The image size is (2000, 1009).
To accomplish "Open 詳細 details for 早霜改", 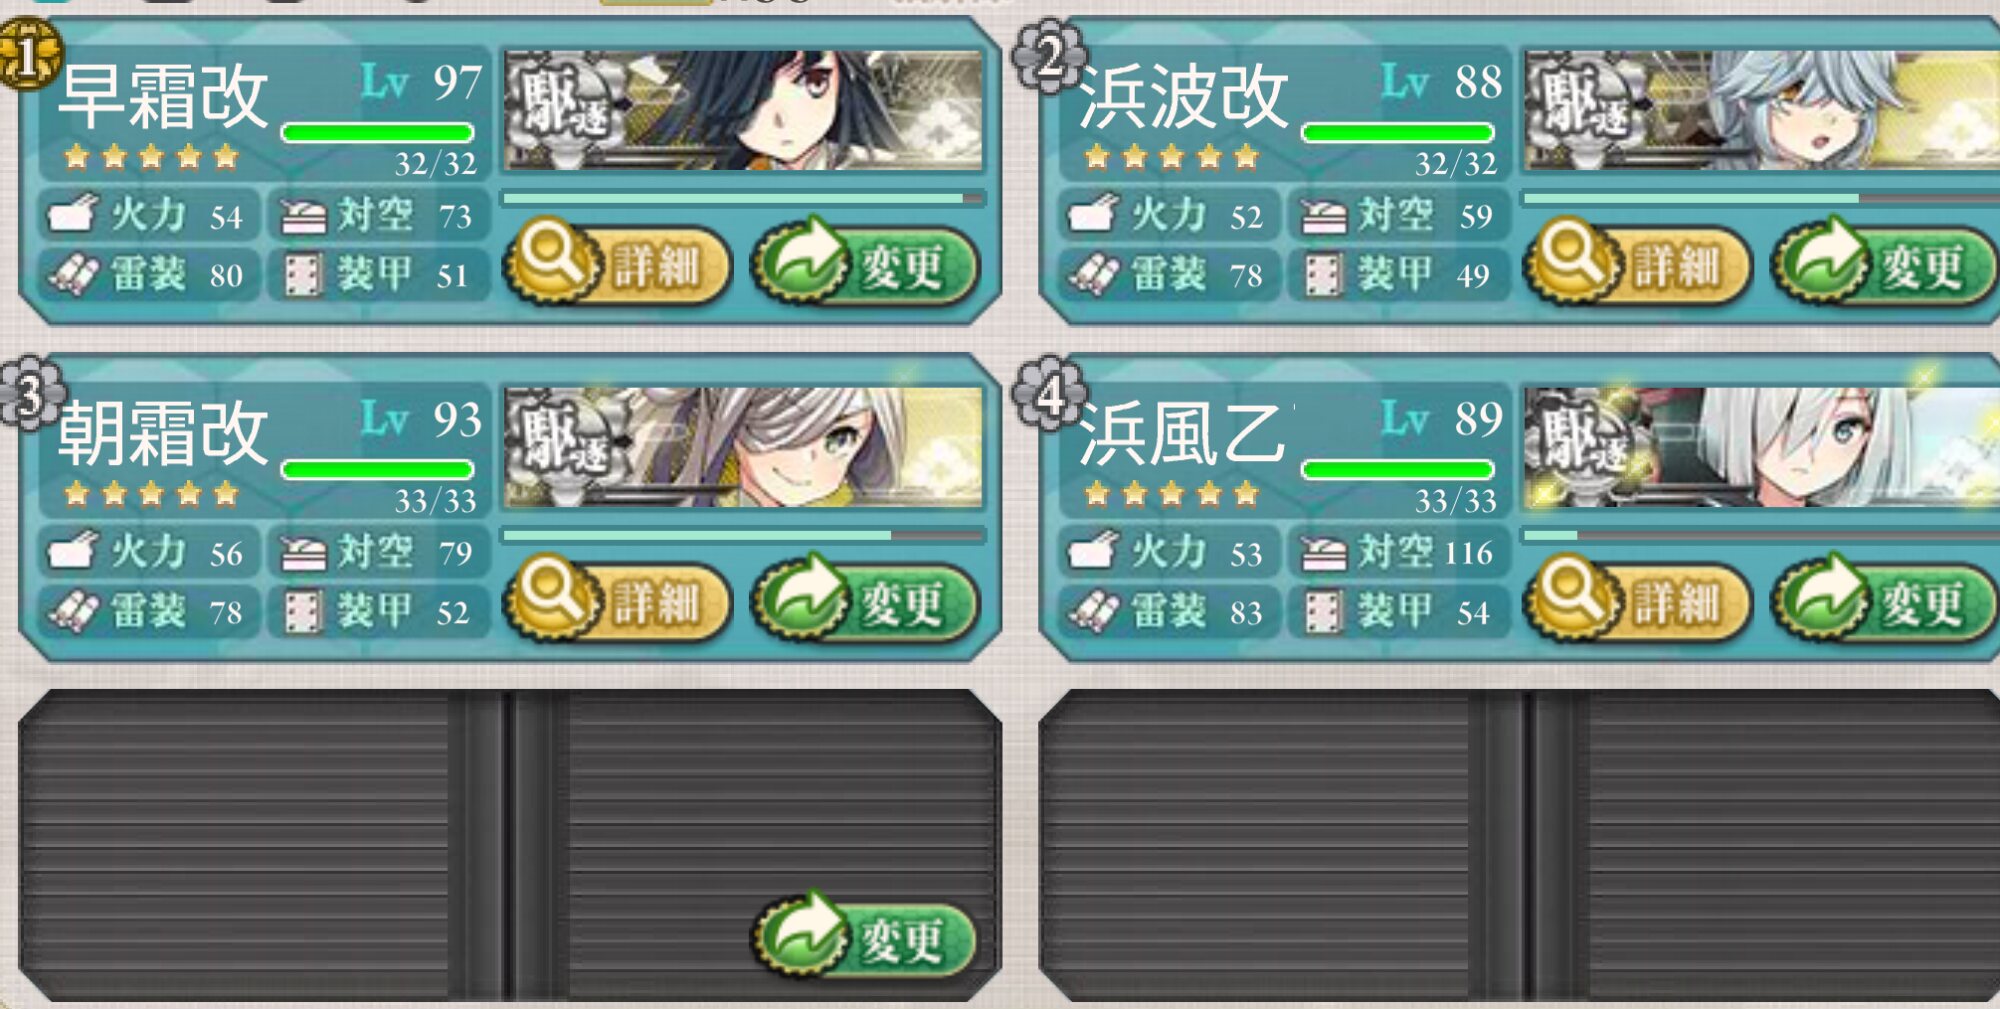I will (617, 265).
